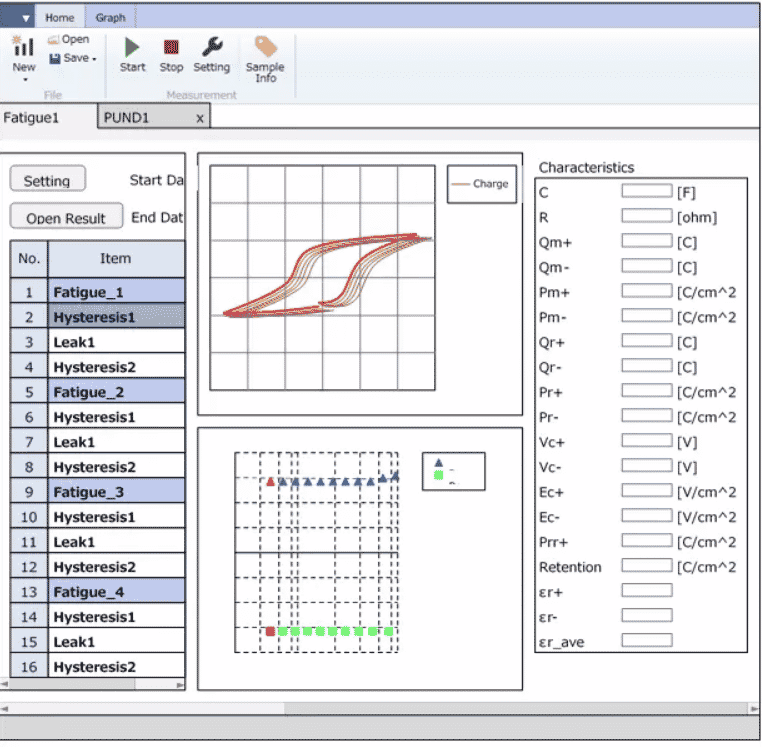Viewport: 762px width, 747px height.
Task: Click the Save disk icon
Action: click(x=54, y=59)
